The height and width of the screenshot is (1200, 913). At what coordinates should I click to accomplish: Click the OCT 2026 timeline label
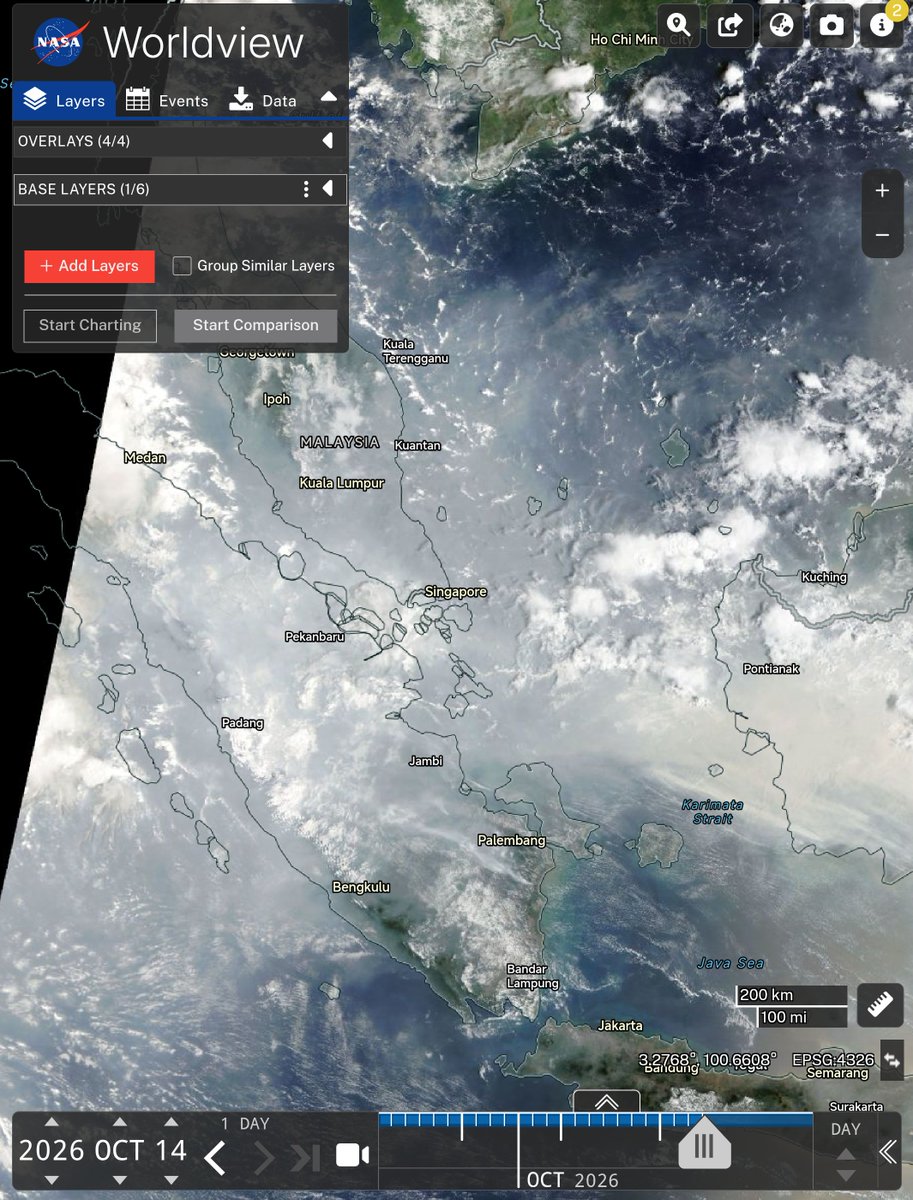(x=573, y=1181)
